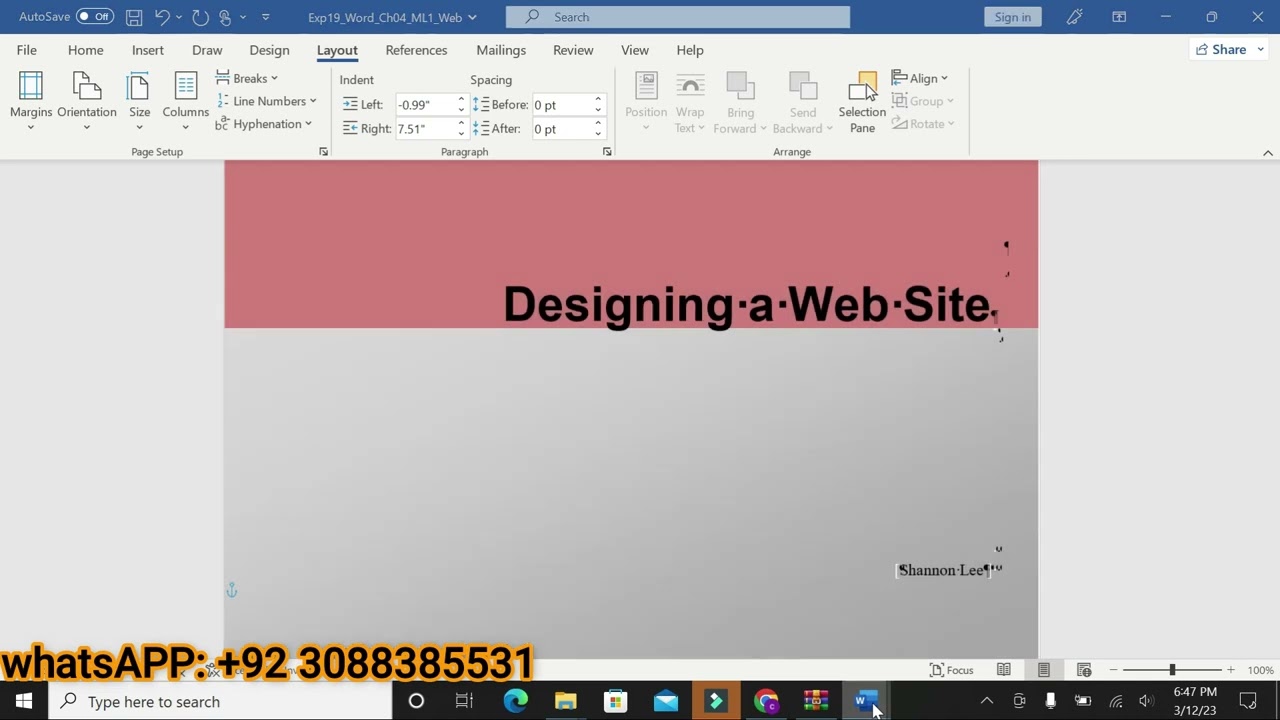
Task: Click the Shannon Lee author text
Action: point(942,570)
